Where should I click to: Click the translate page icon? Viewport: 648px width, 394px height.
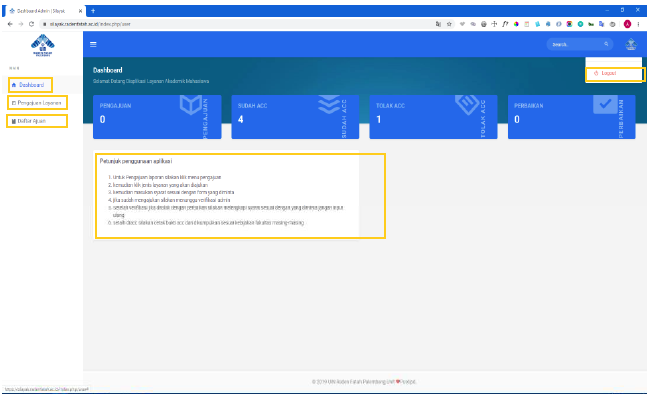coord(438,24)
